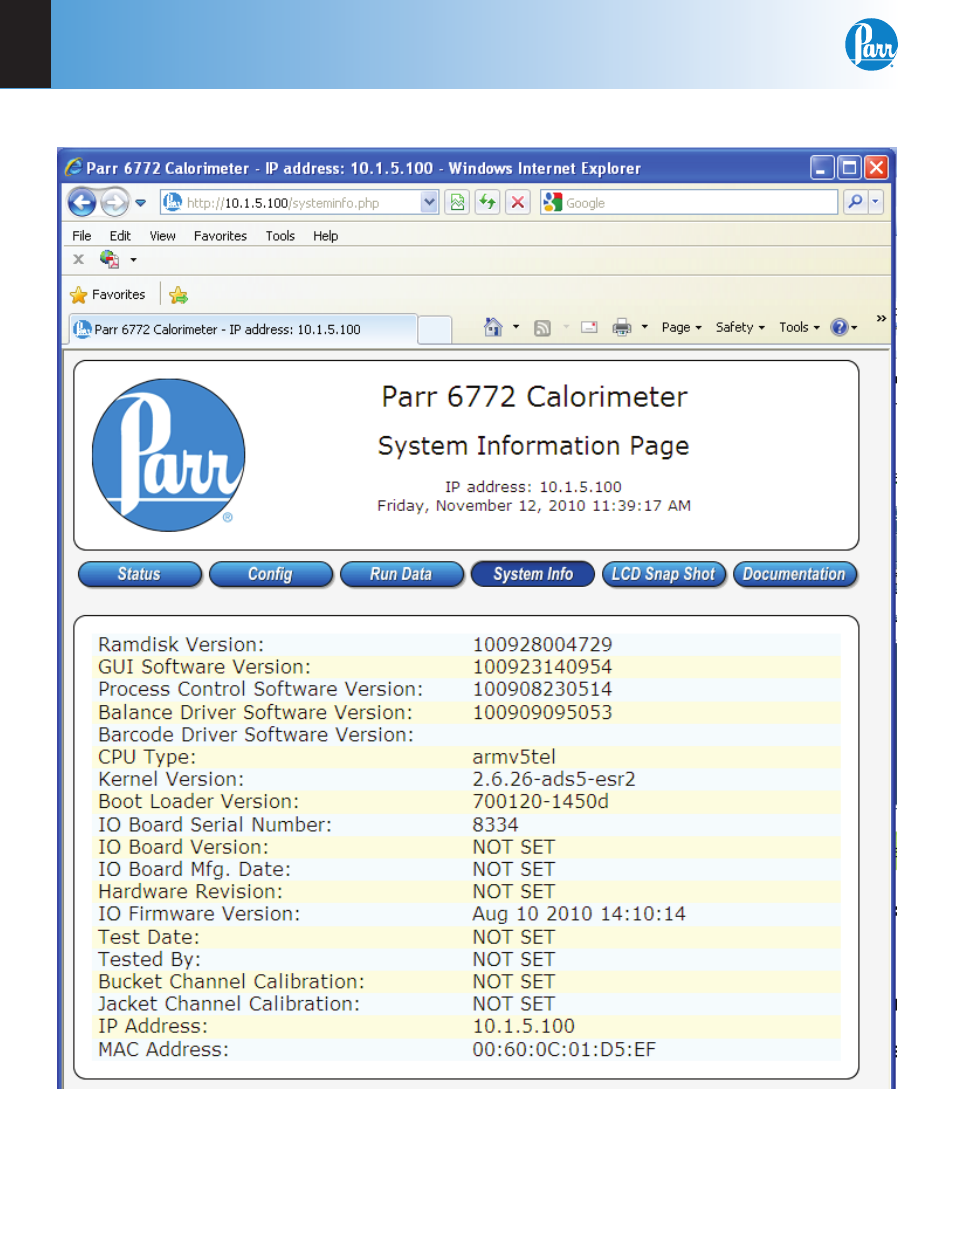The image size is (954, 1235).
Task: Open the File menu
Action: (x=82, y=236)
